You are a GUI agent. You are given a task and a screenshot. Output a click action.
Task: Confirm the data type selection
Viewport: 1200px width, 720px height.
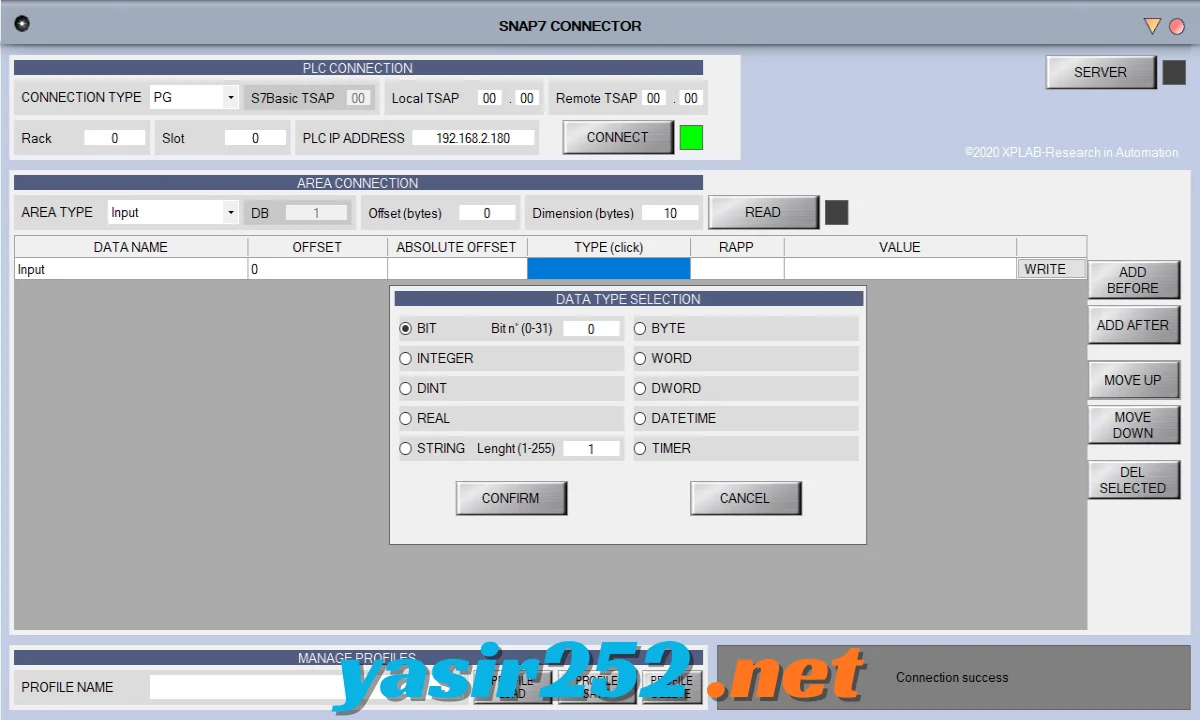511,498
